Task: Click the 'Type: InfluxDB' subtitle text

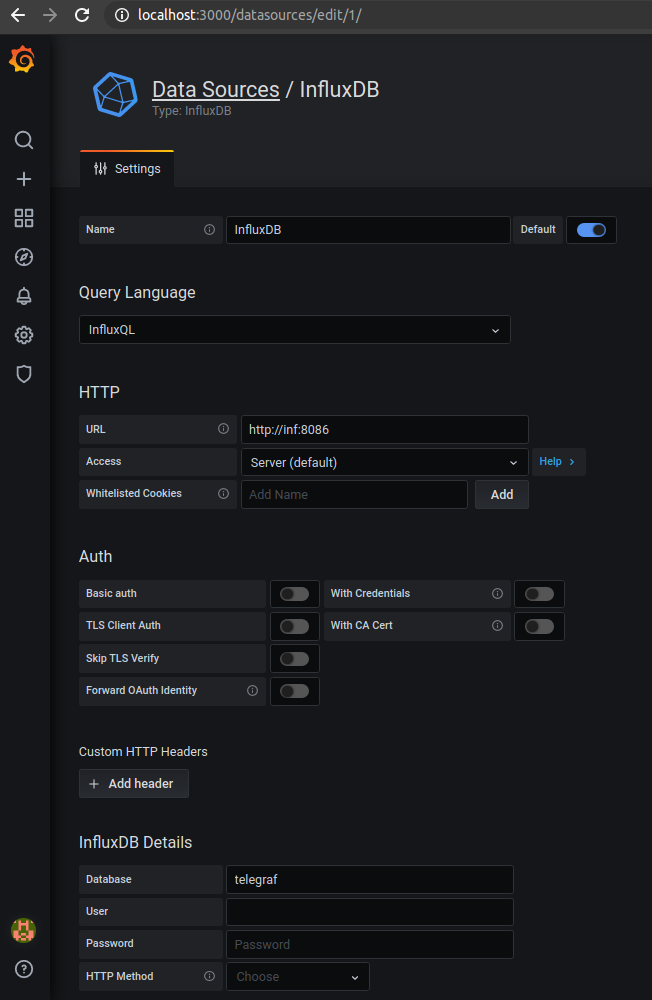Action: click(x=191, y=111)
